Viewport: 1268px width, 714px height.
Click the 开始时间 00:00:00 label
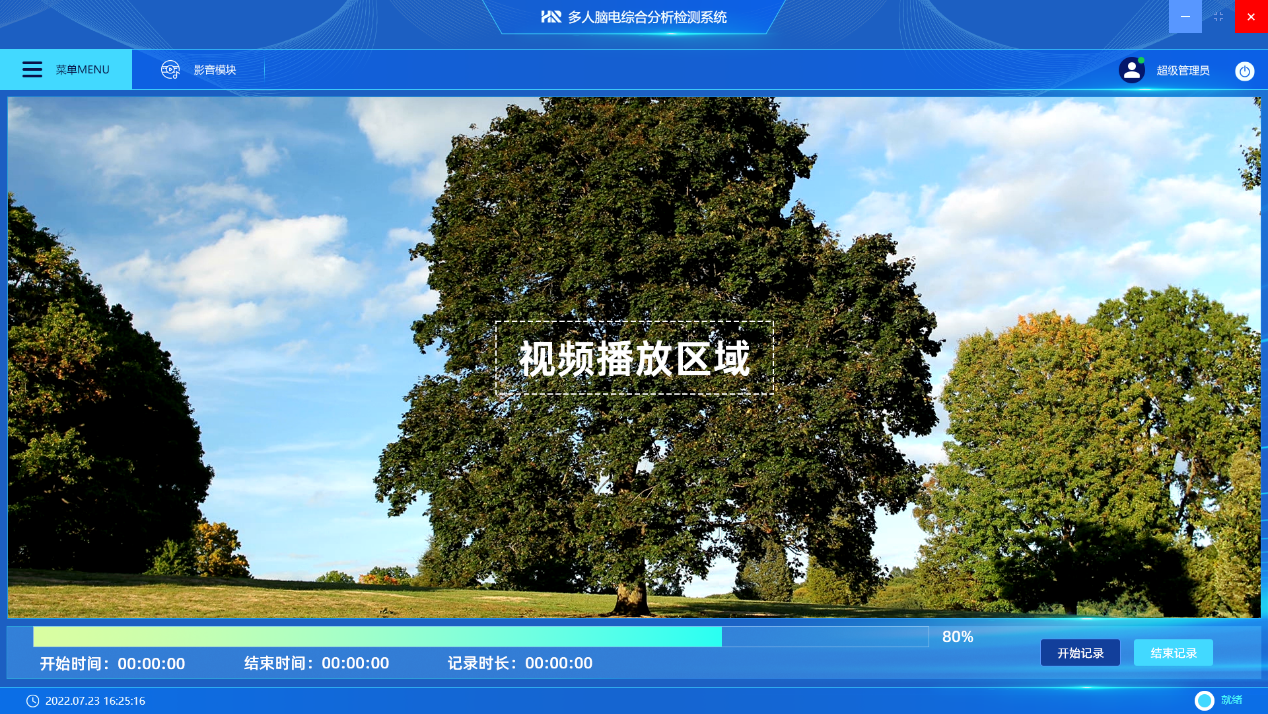(x=112, y=663)
